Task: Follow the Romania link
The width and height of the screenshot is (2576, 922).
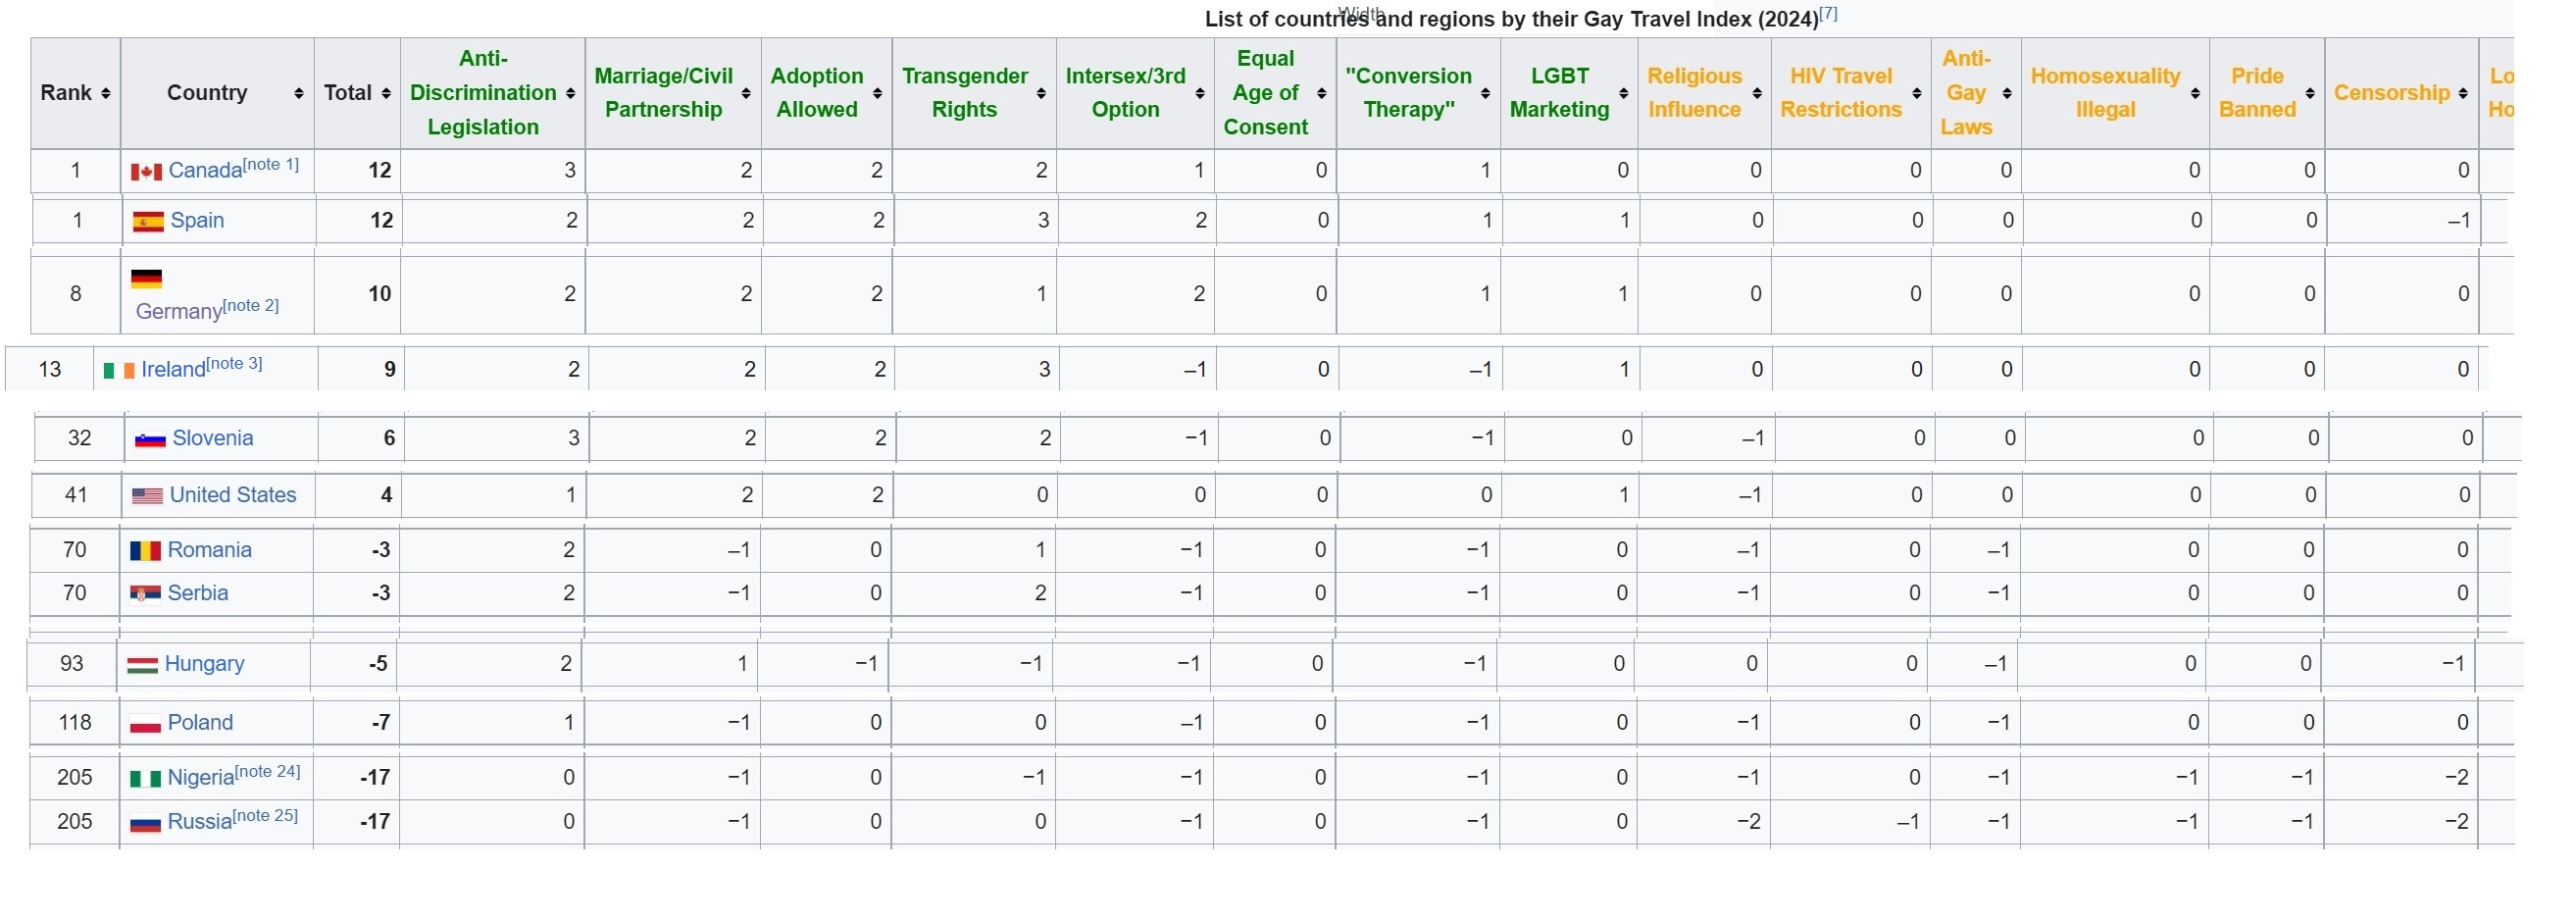Action: pyautogui.click(x=210, y=550)
